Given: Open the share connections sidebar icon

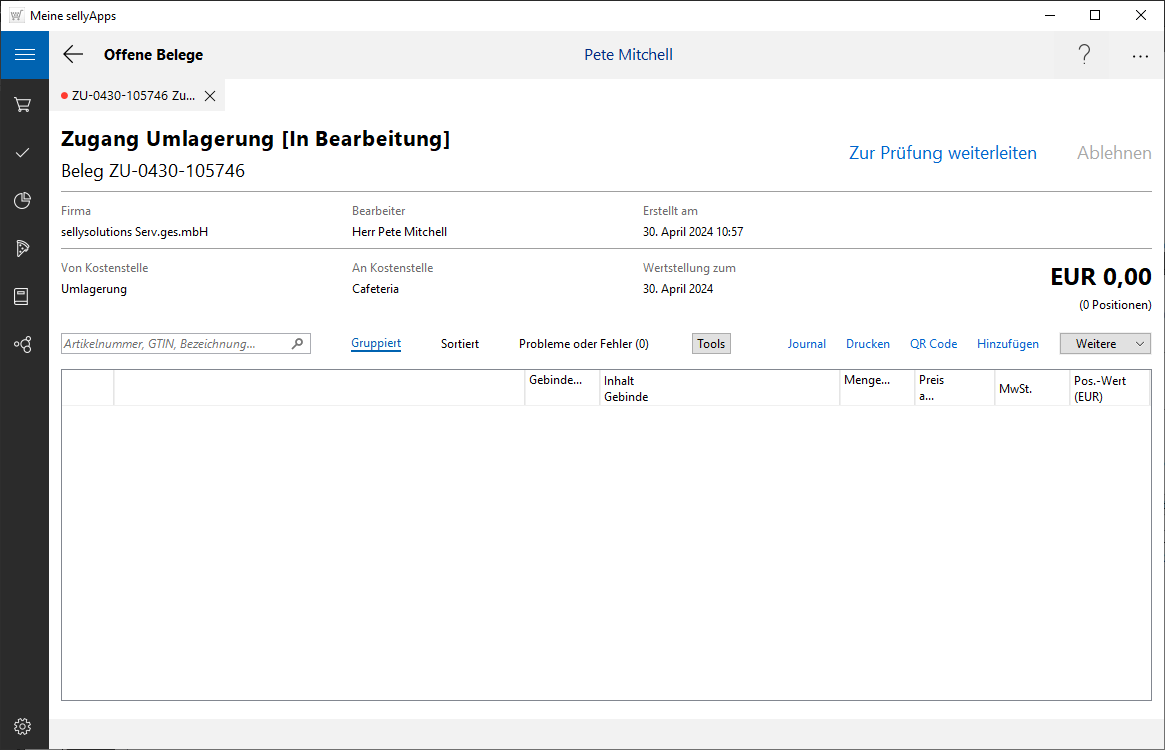Looking at the screenshot, I should pos(23,345).
